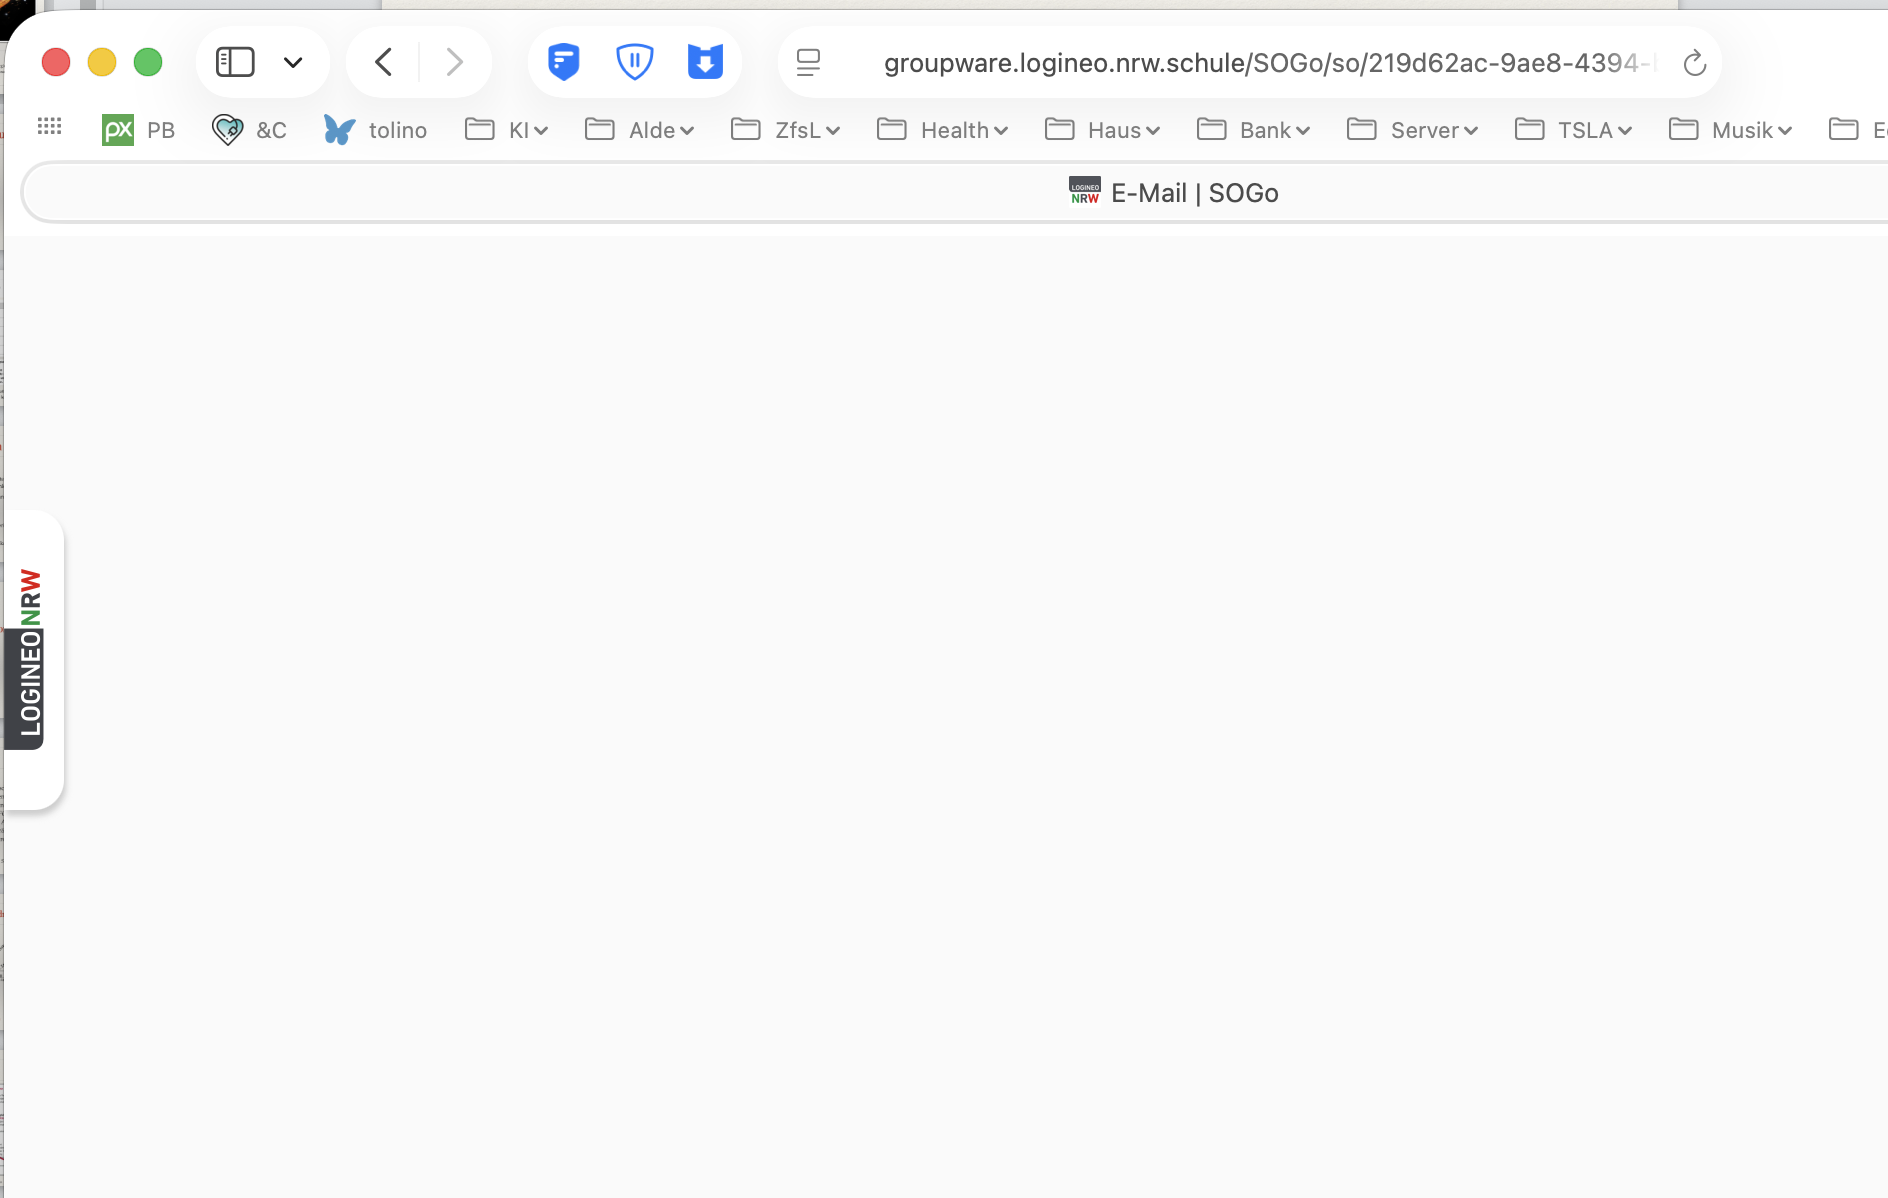Viewport: 1888px width, 1198px height.
Task: Click the sidebar toggle icon
Action: coord(235,62)
